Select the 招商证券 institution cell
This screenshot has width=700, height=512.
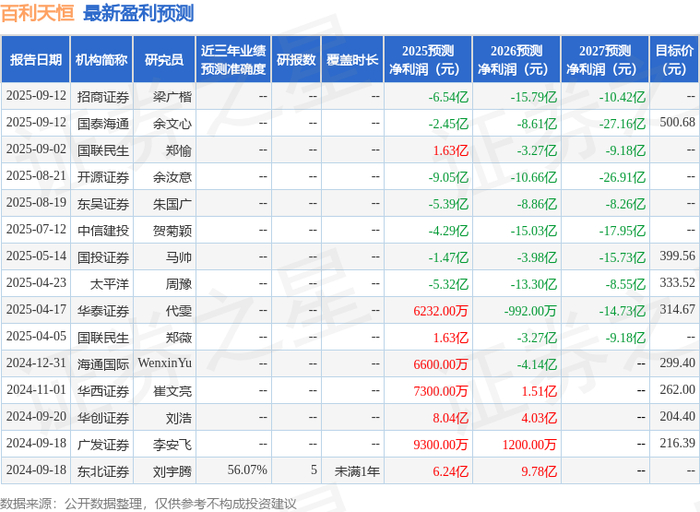pos(103,97)
